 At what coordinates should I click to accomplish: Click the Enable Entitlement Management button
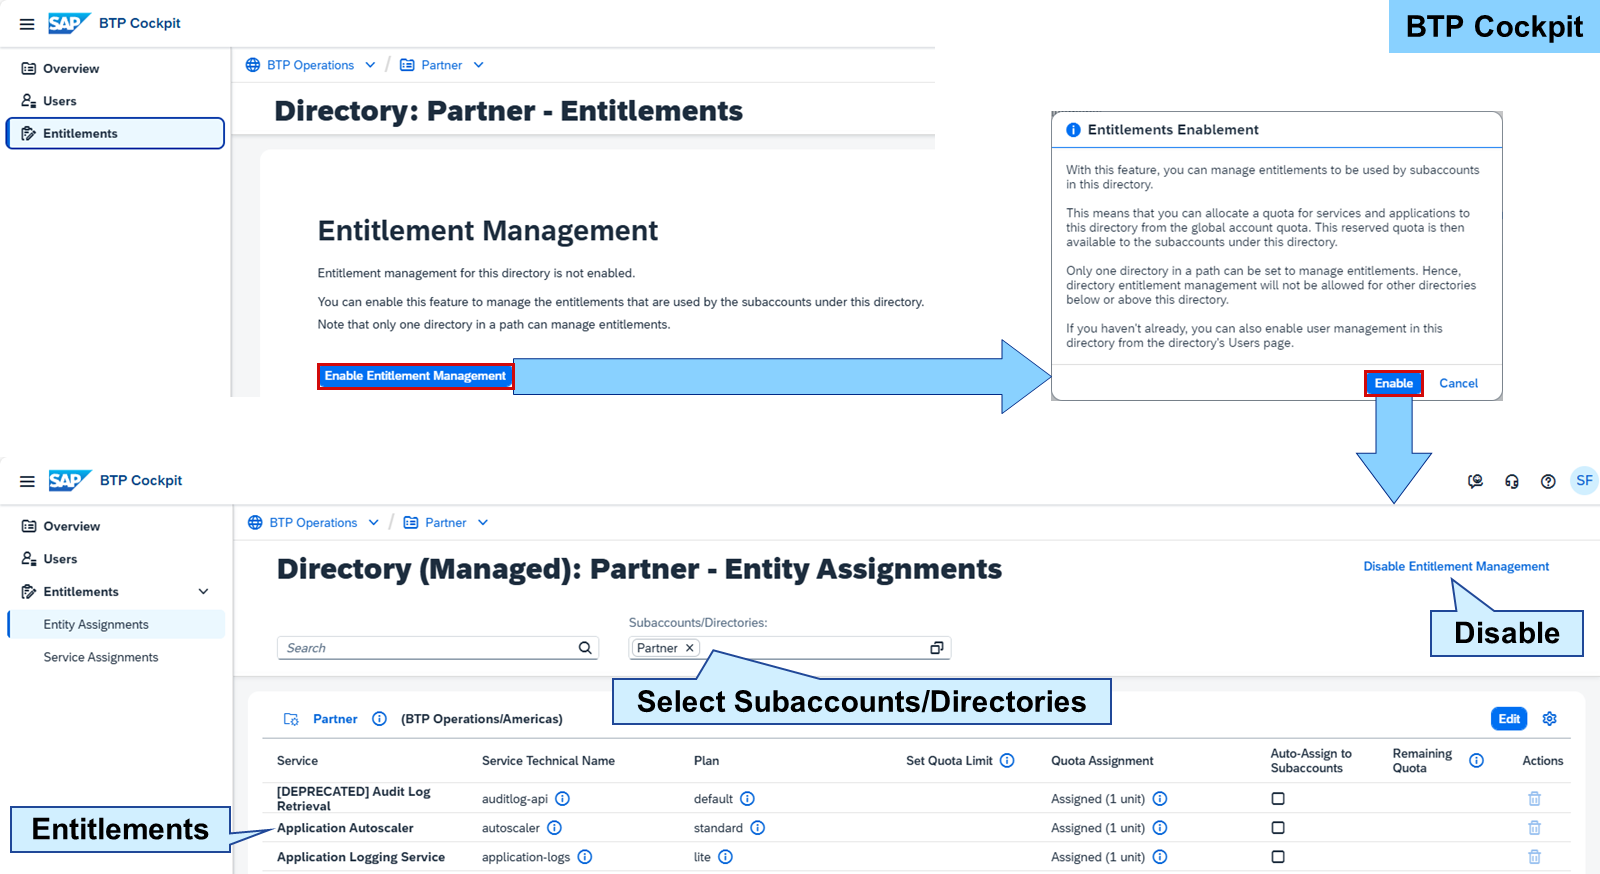(415, 376)
